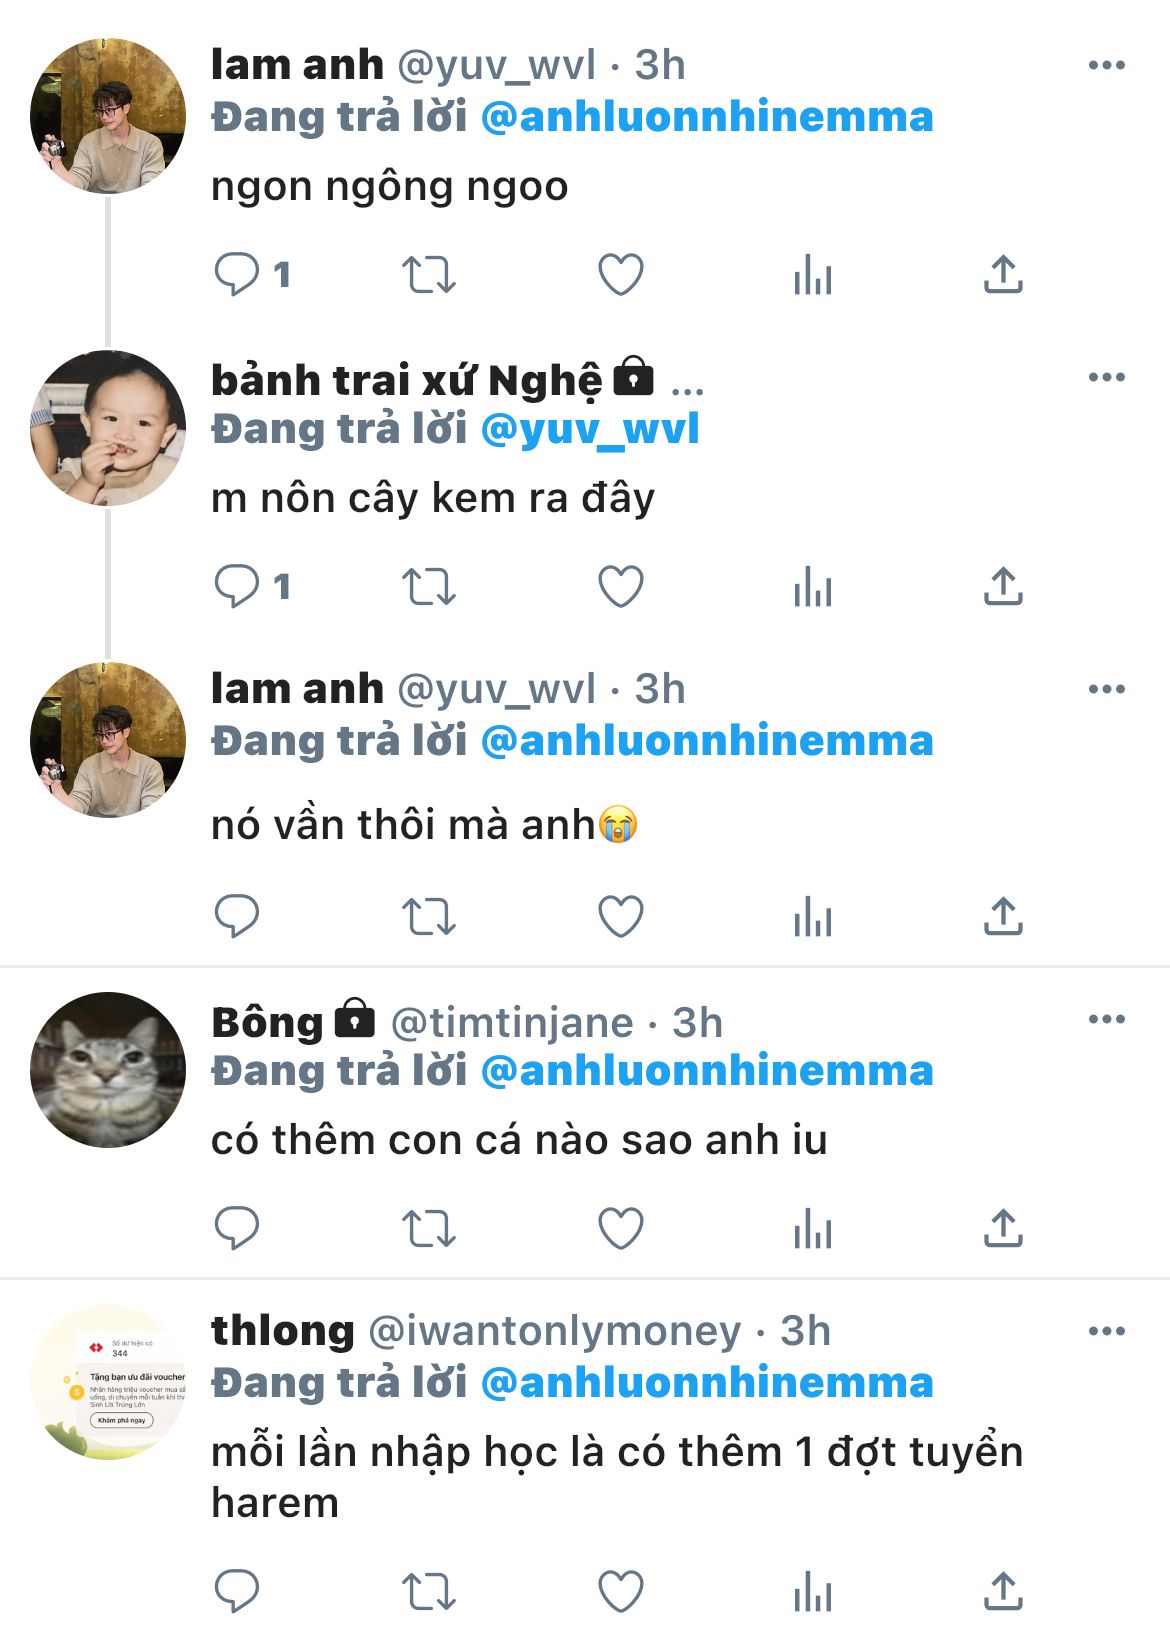The height and width of the screenshot is (1639, 1170).
Task: View analytics of "m nôn cây kem" tweet
Action: pos(812,586)
